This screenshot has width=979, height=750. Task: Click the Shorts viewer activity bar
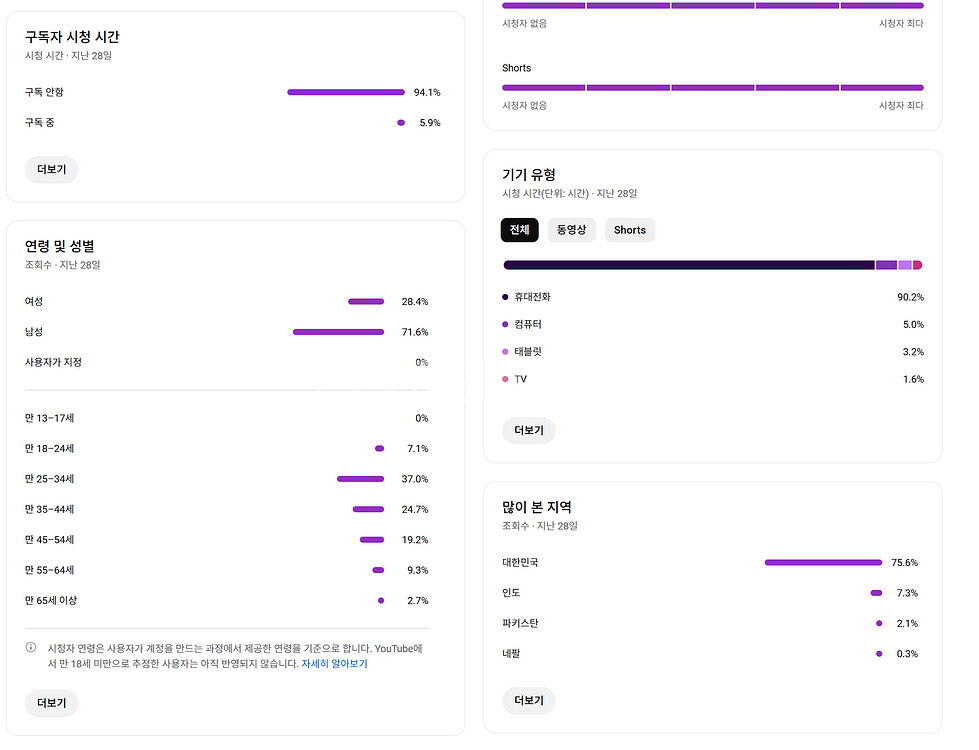tap(712, 87)
